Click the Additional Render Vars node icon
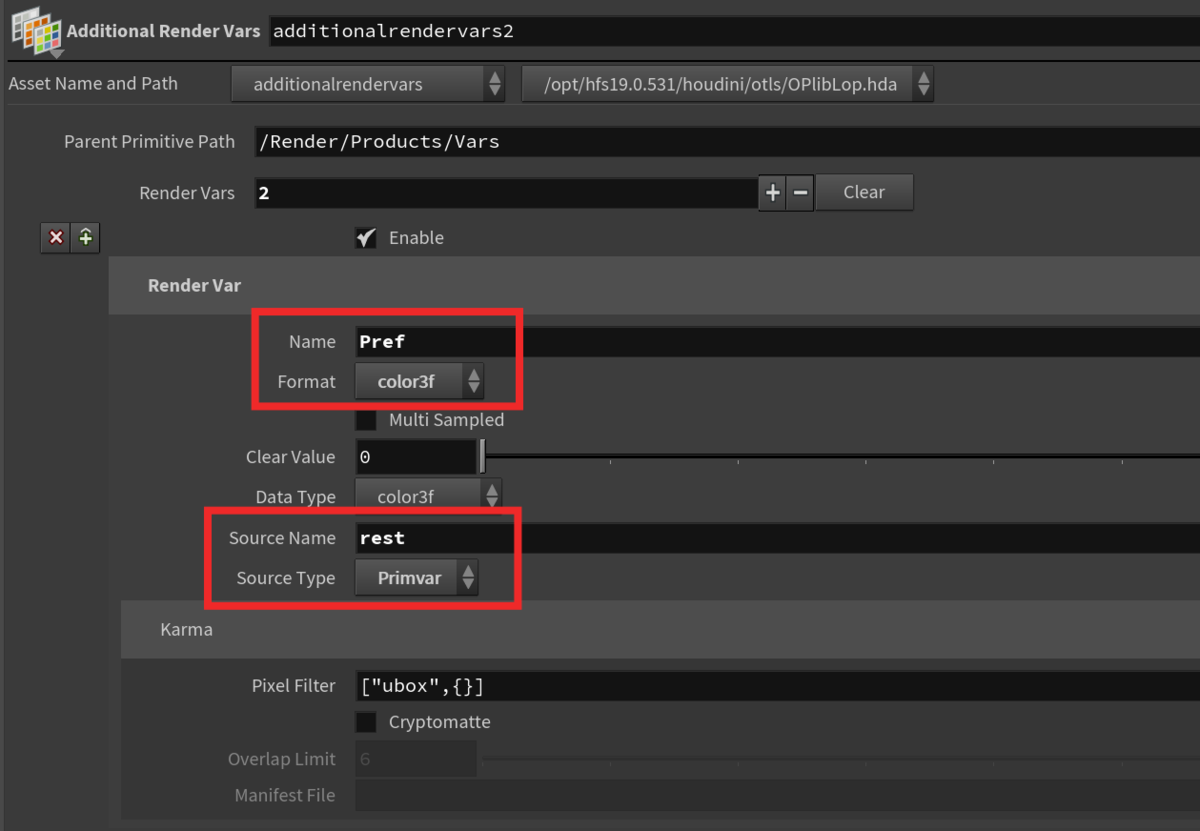1200x831 pixels. click(35, 30)
